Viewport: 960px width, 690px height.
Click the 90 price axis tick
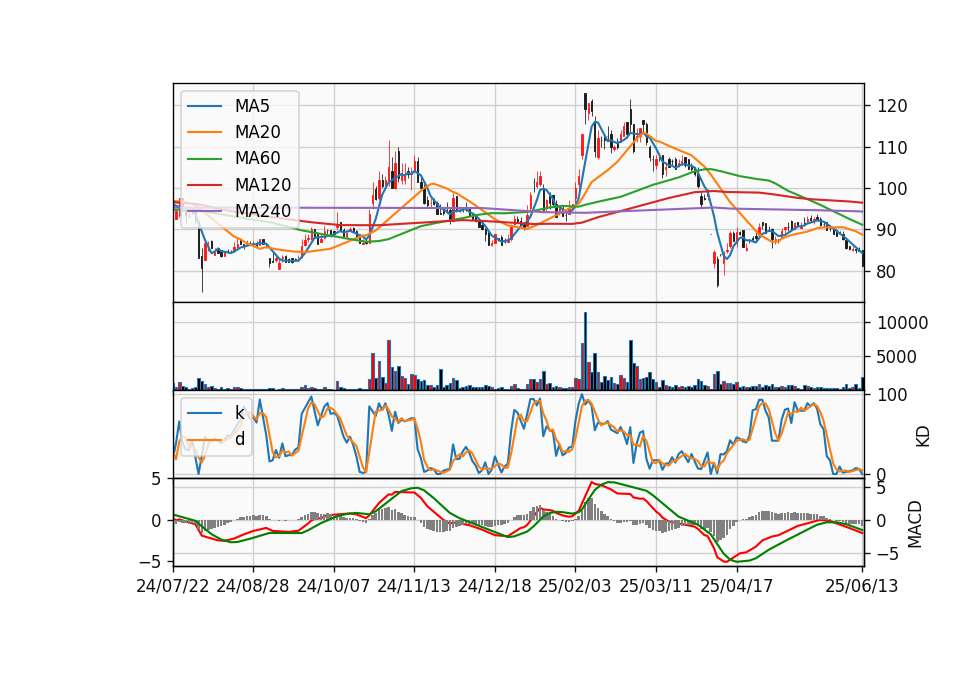click(x=887, y=231)
